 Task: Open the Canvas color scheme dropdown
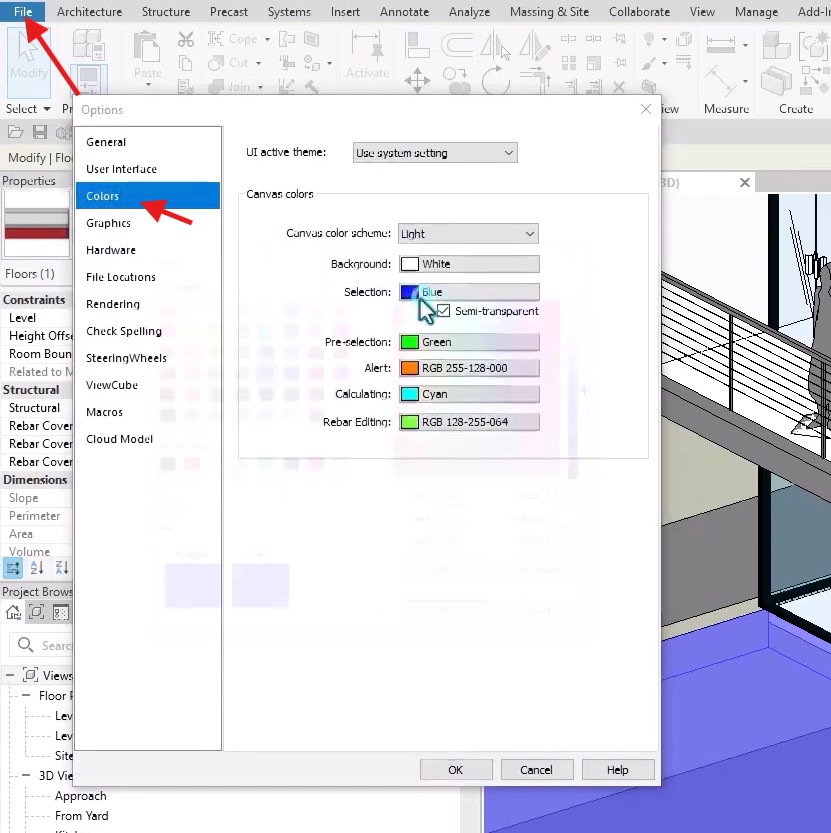pos(468,234)
